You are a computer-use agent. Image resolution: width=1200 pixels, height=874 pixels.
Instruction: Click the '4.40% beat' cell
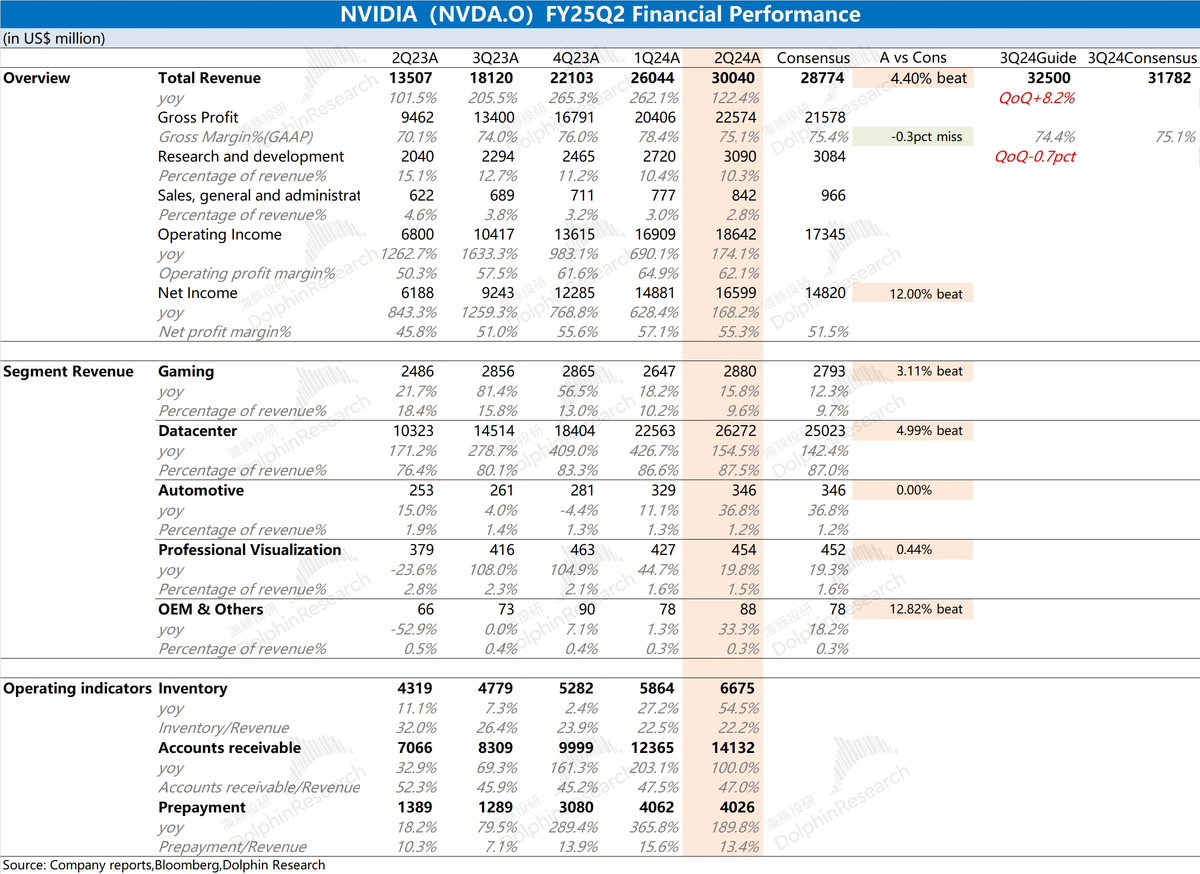[x=913, y=78]
